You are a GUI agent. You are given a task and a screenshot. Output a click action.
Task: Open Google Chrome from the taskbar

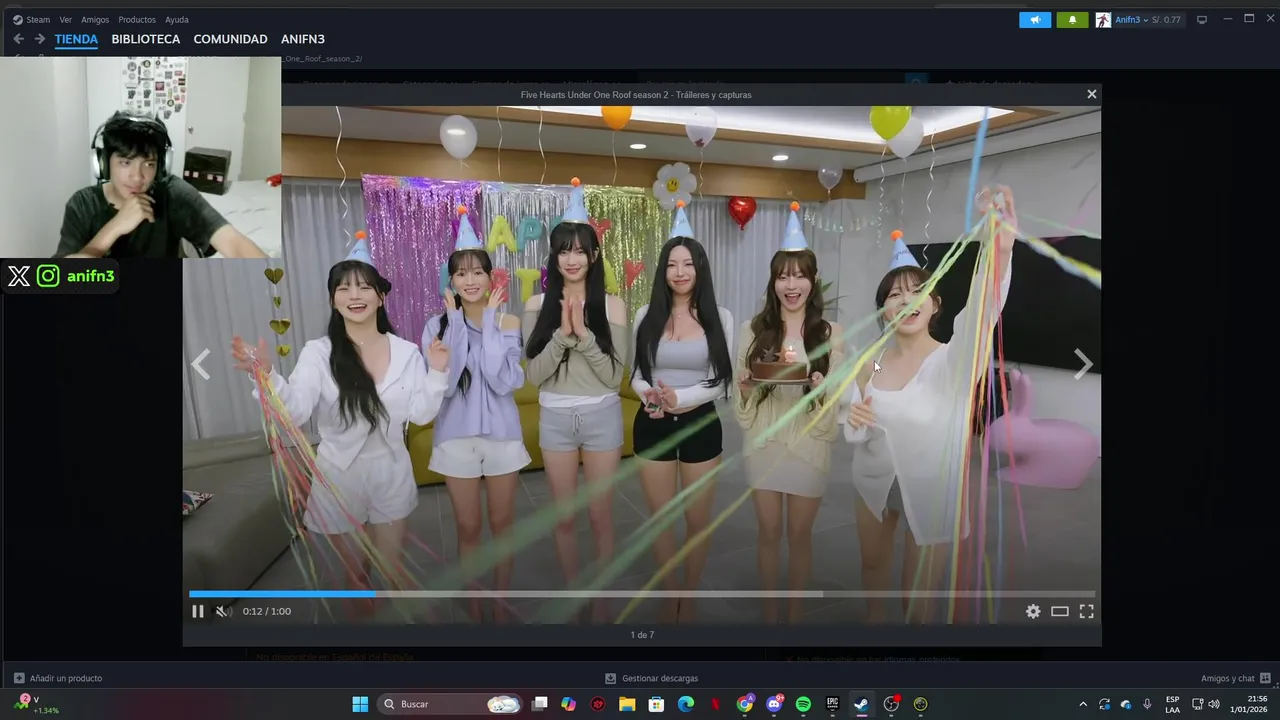pos(745,704)
